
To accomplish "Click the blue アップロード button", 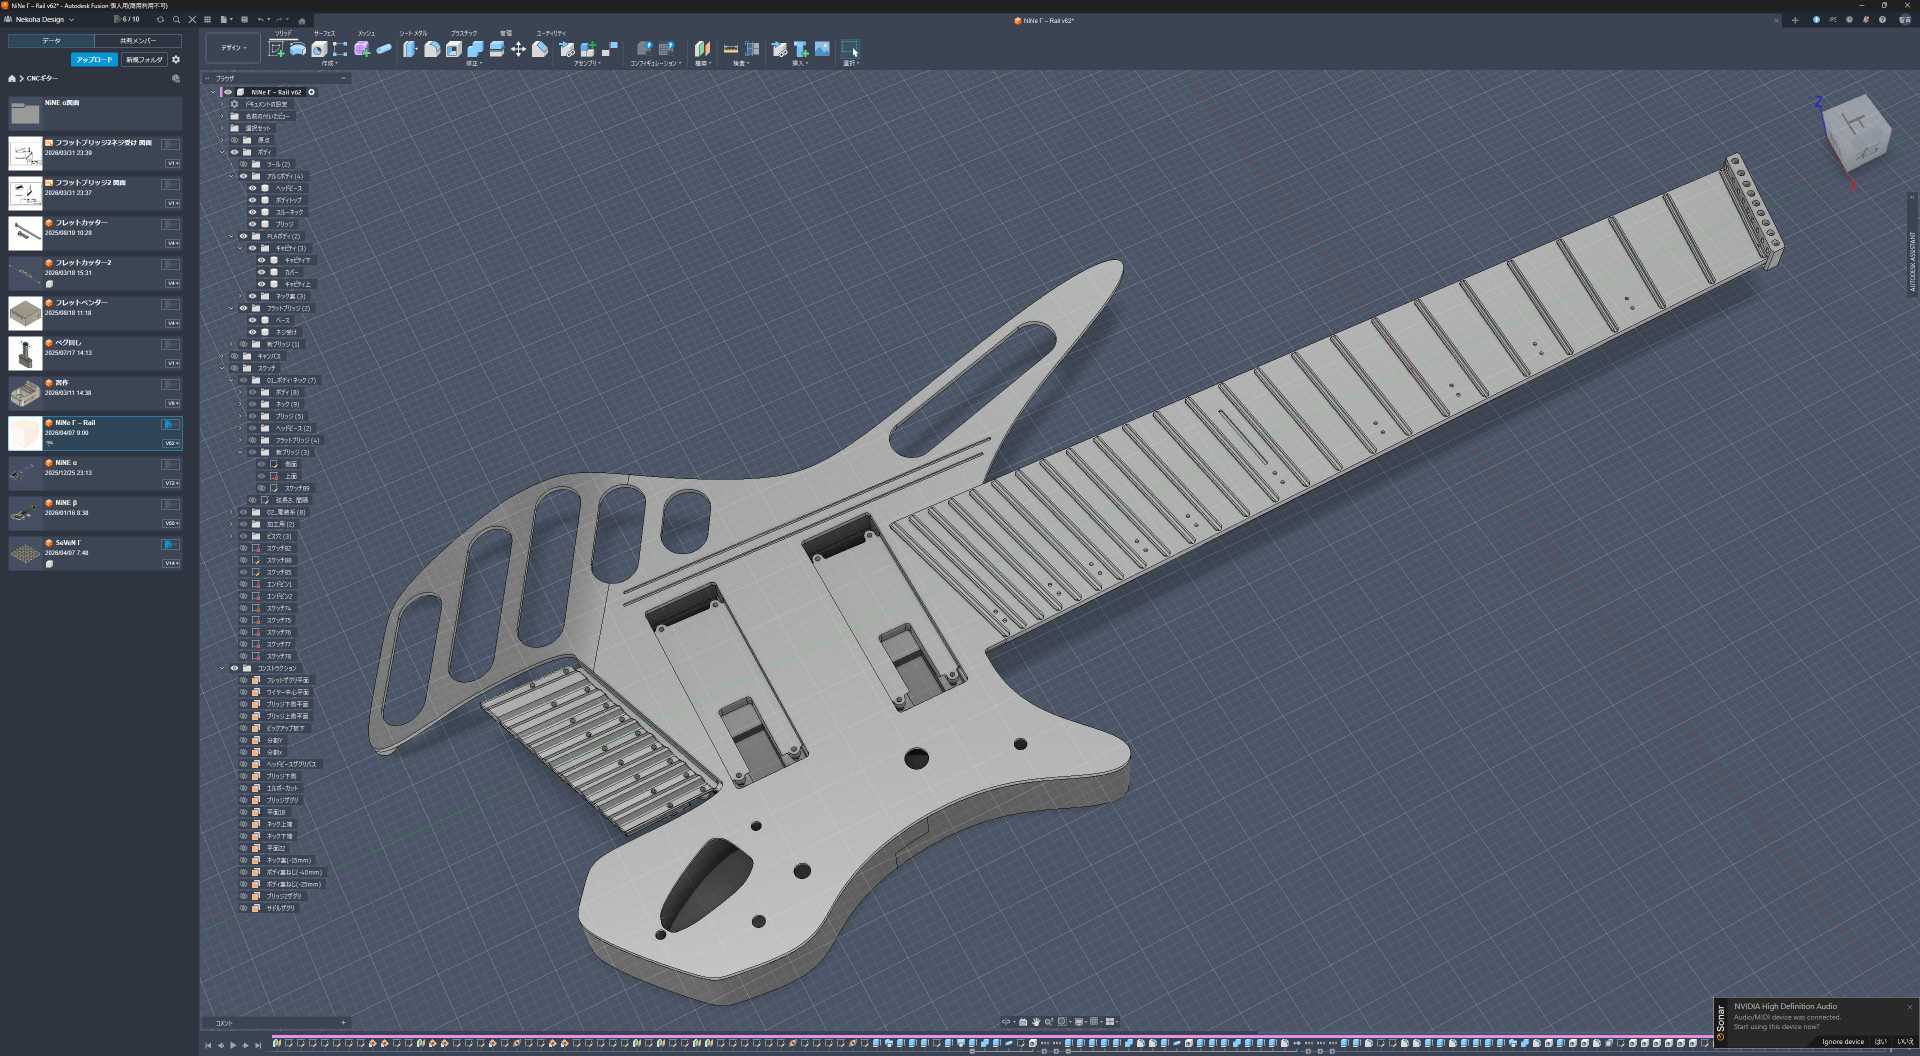I will [x=94, y=60].
